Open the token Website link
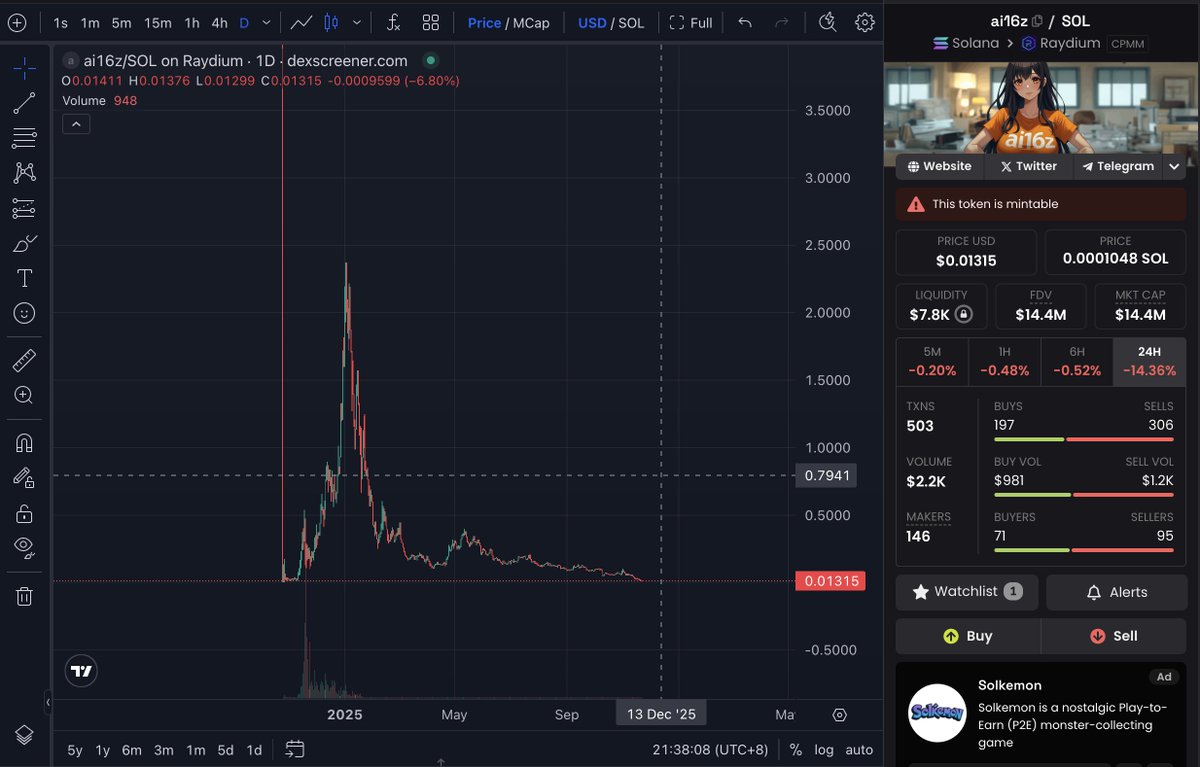The image size is (1200, 767). (x=939, y=166)
